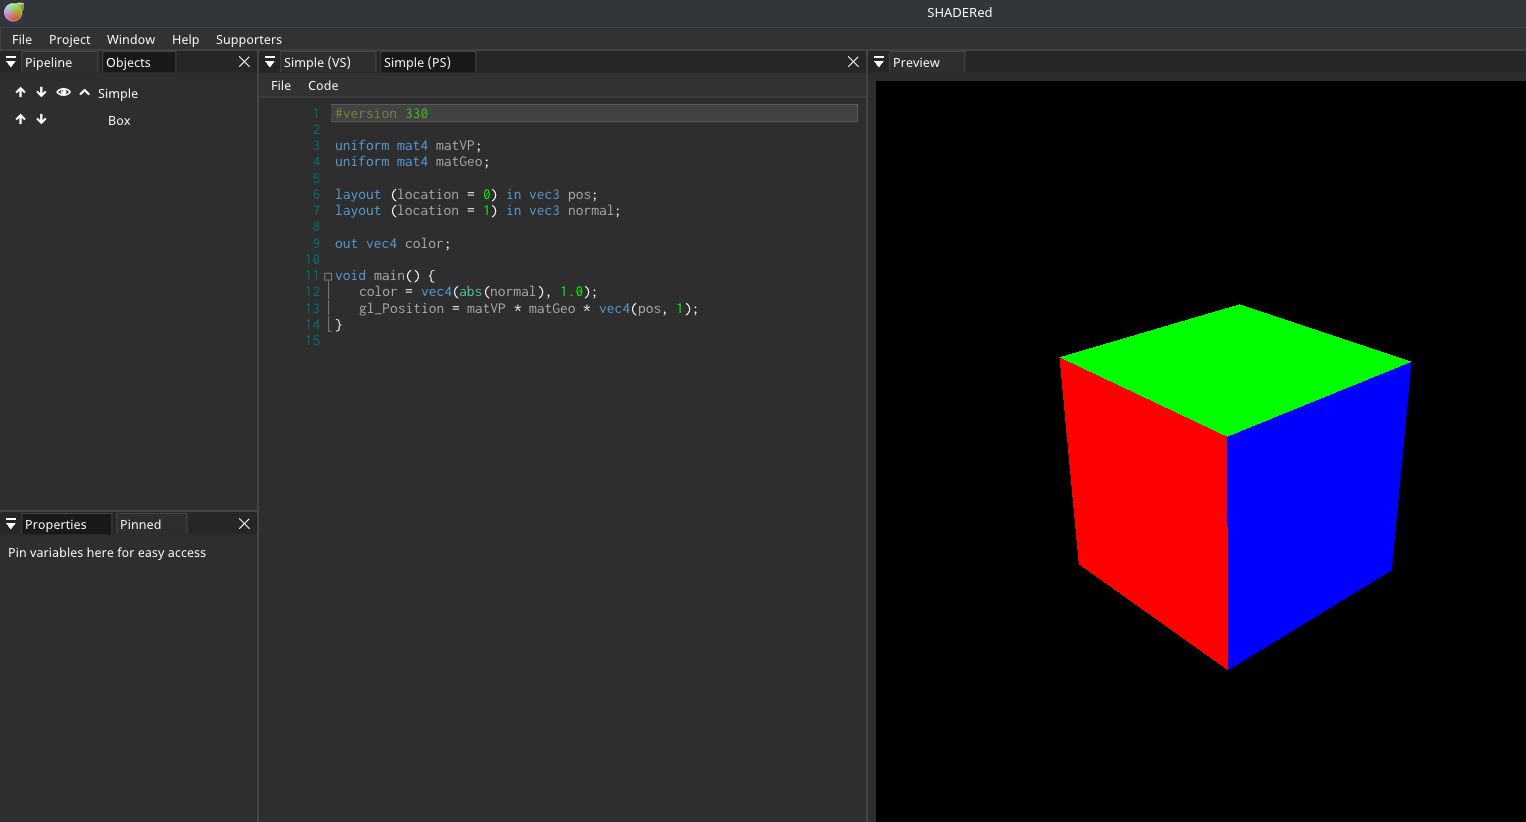Move the Simple shader pass up
Image resolution: width=1526 pixels, height=822 pixels.
[20, 93]
